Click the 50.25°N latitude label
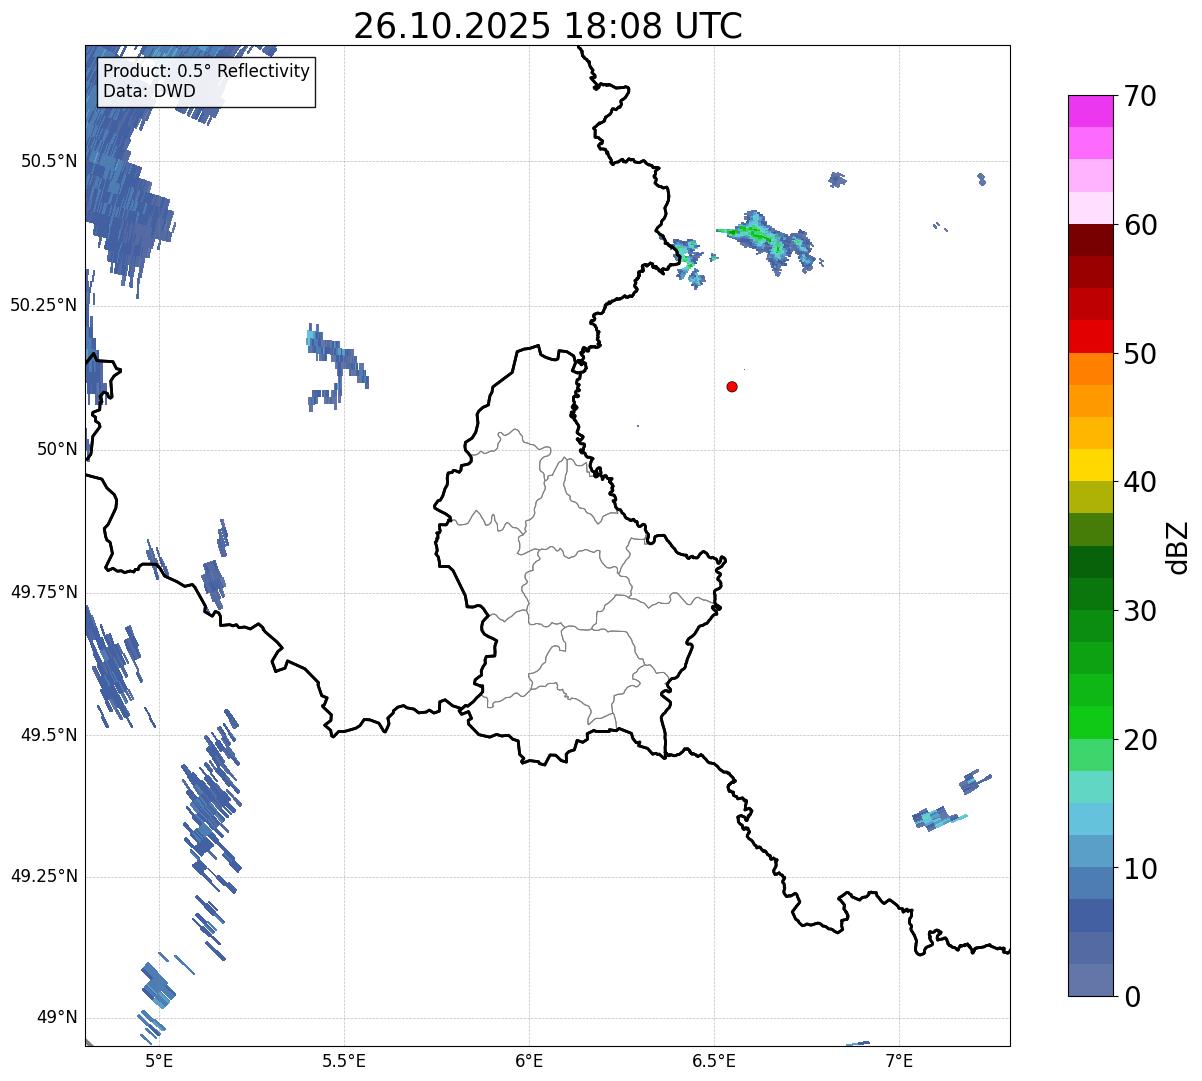Viewport: 1202px width, 1081px height. [x=44, y=305]
